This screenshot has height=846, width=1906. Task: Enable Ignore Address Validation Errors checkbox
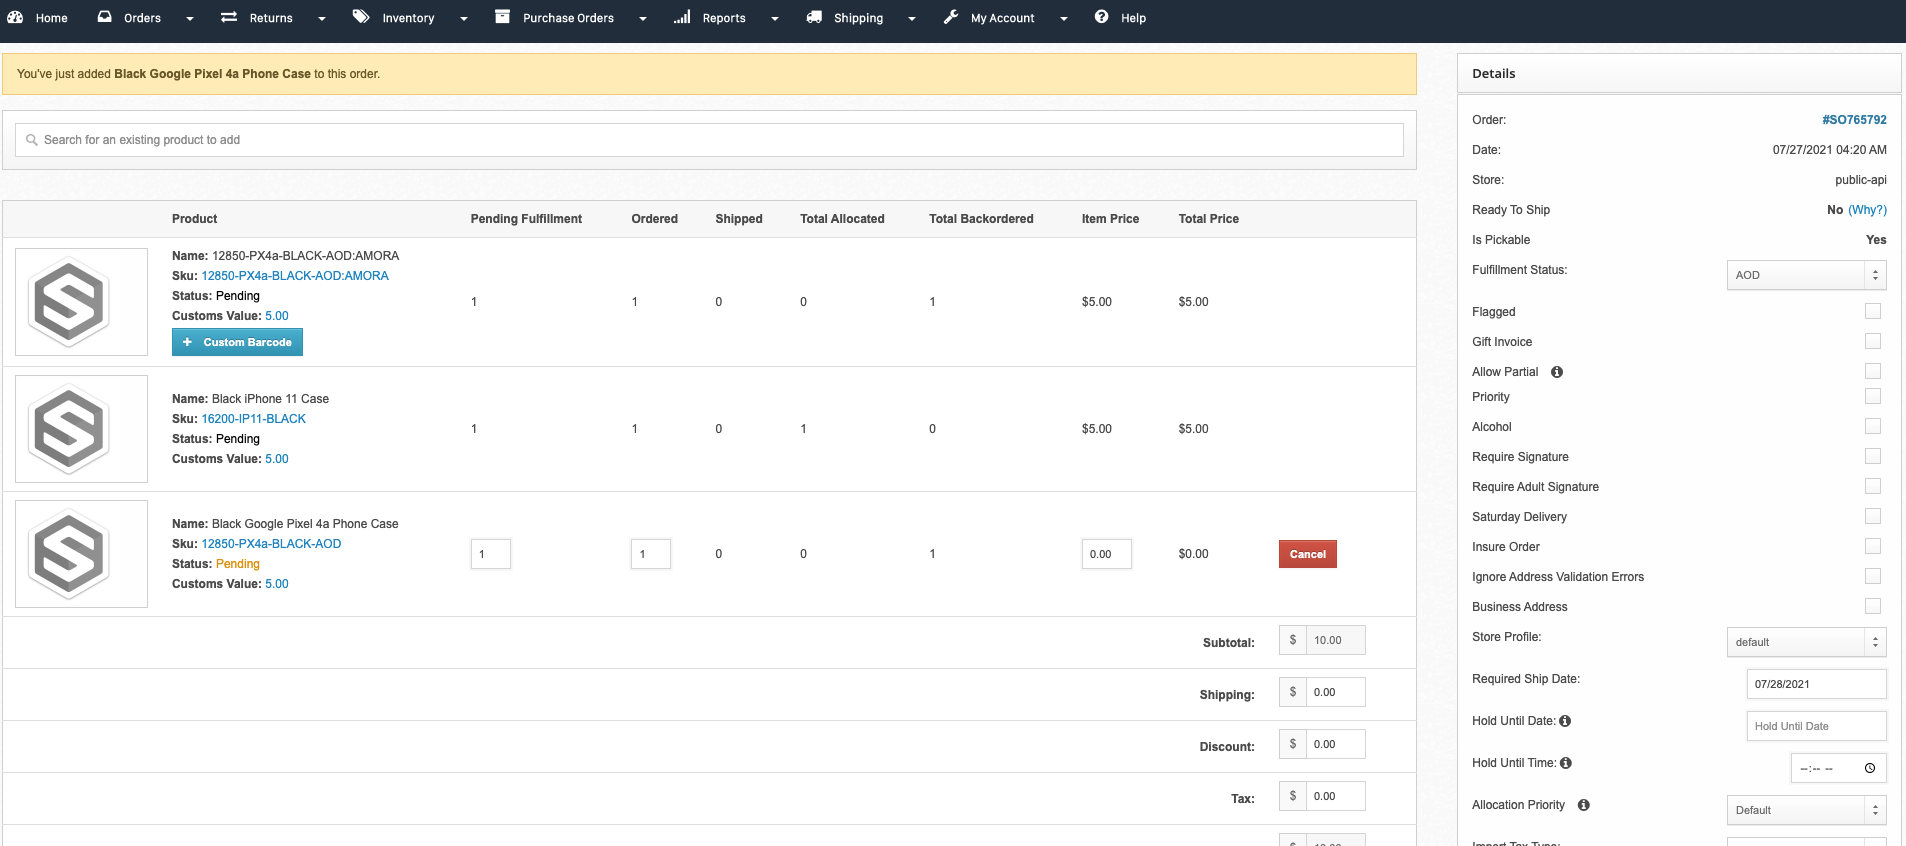click(1873, 576)
